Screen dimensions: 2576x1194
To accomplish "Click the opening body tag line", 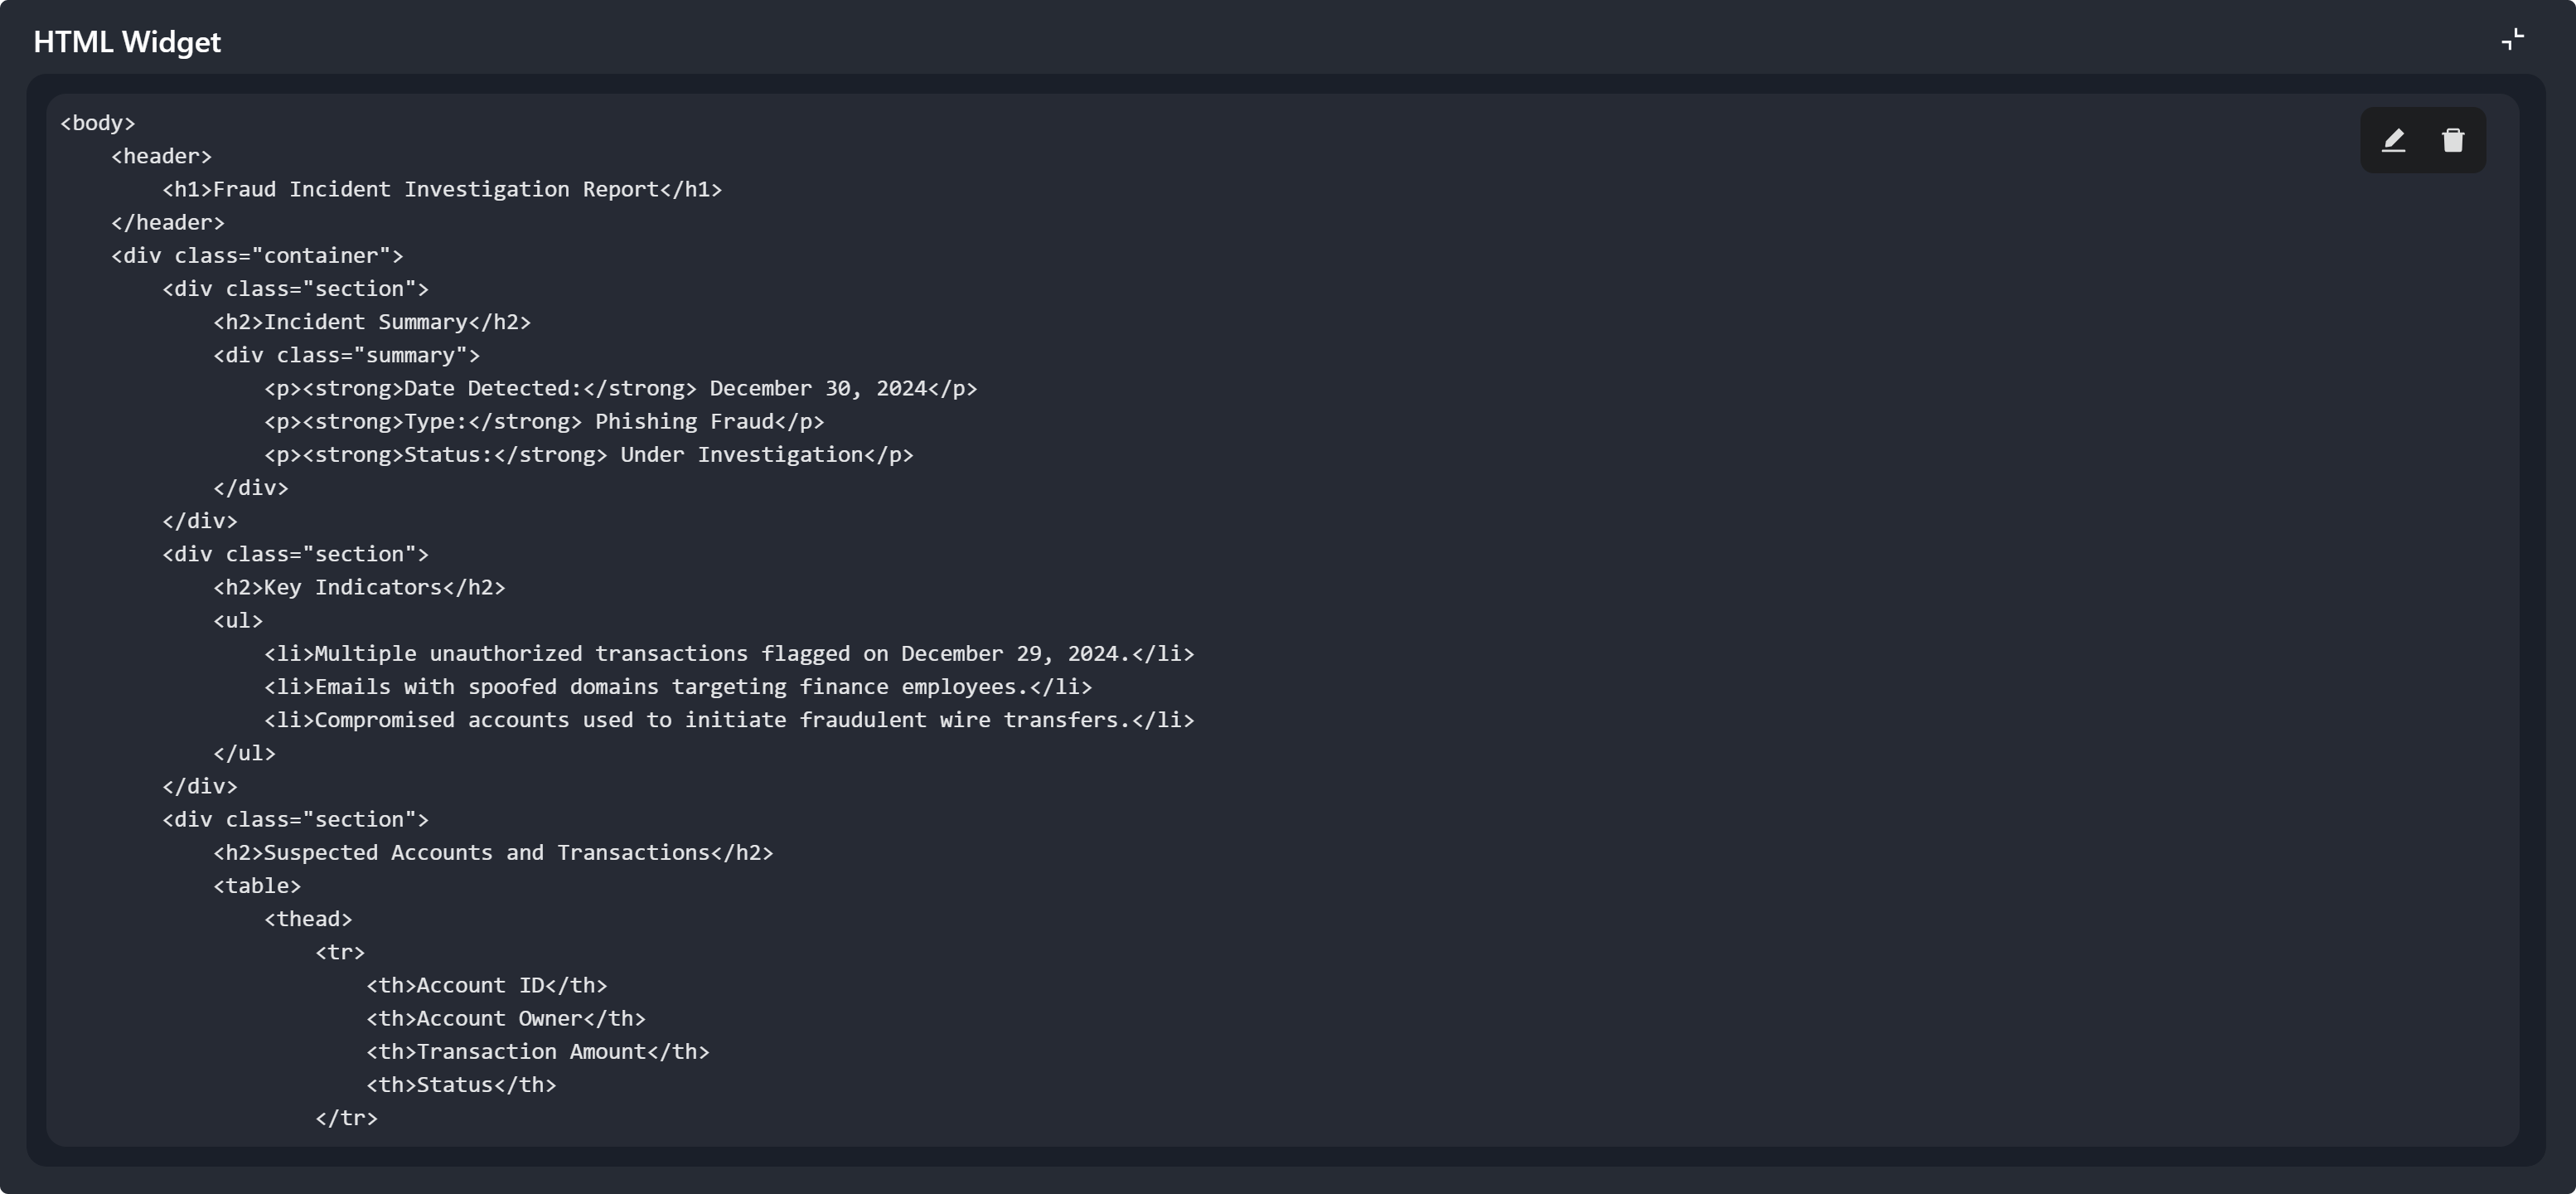I will click(x=97, y=122).
